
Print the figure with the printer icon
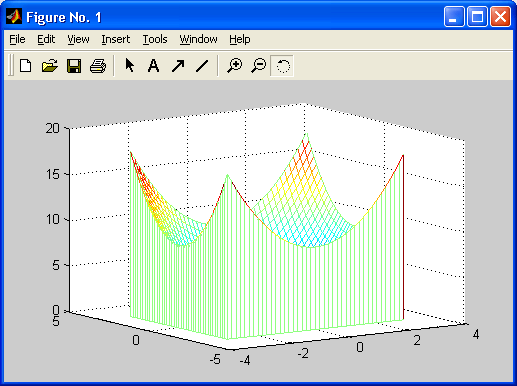98,66
